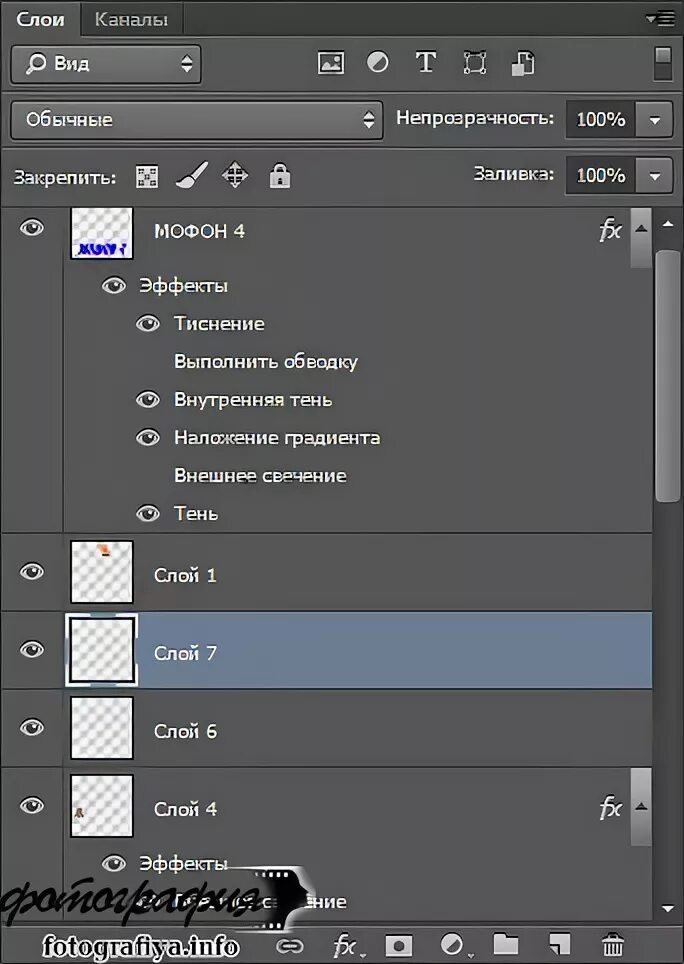
Task: Hide the Слой 1 layer
Action: (33, 572)
